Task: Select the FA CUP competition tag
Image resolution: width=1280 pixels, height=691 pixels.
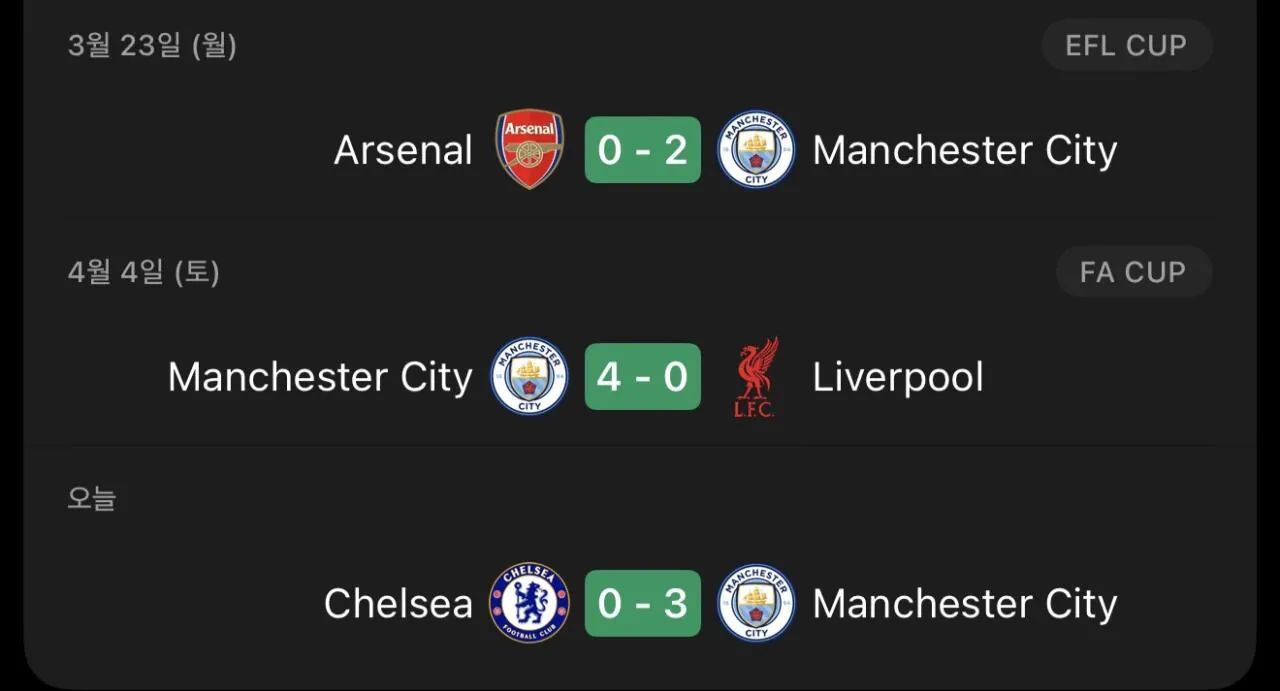Action: pos(1133,272)
